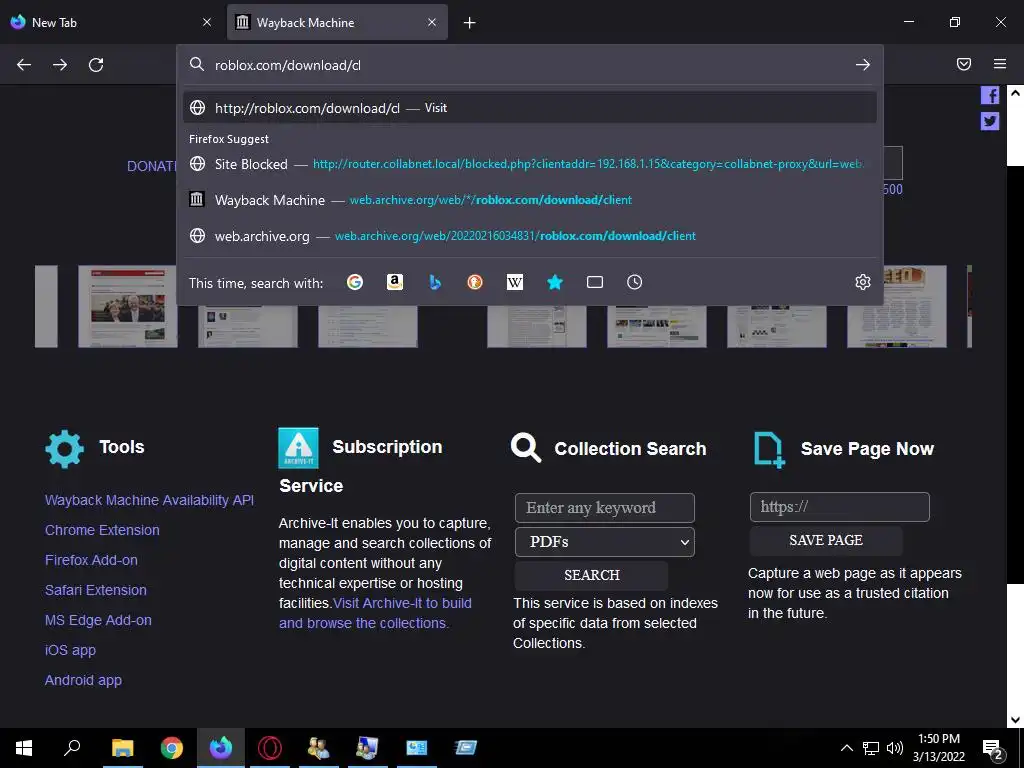Open the volume control in tray
The width and height of the screenshot is (1024, 768).
[895, 748]
